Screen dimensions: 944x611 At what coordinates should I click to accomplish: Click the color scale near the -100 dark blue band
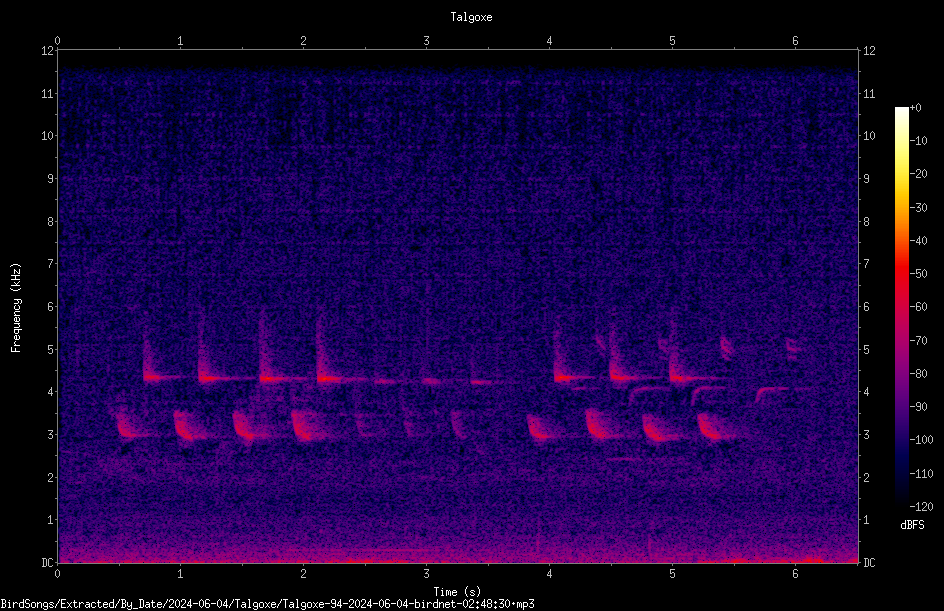point(902,440)
